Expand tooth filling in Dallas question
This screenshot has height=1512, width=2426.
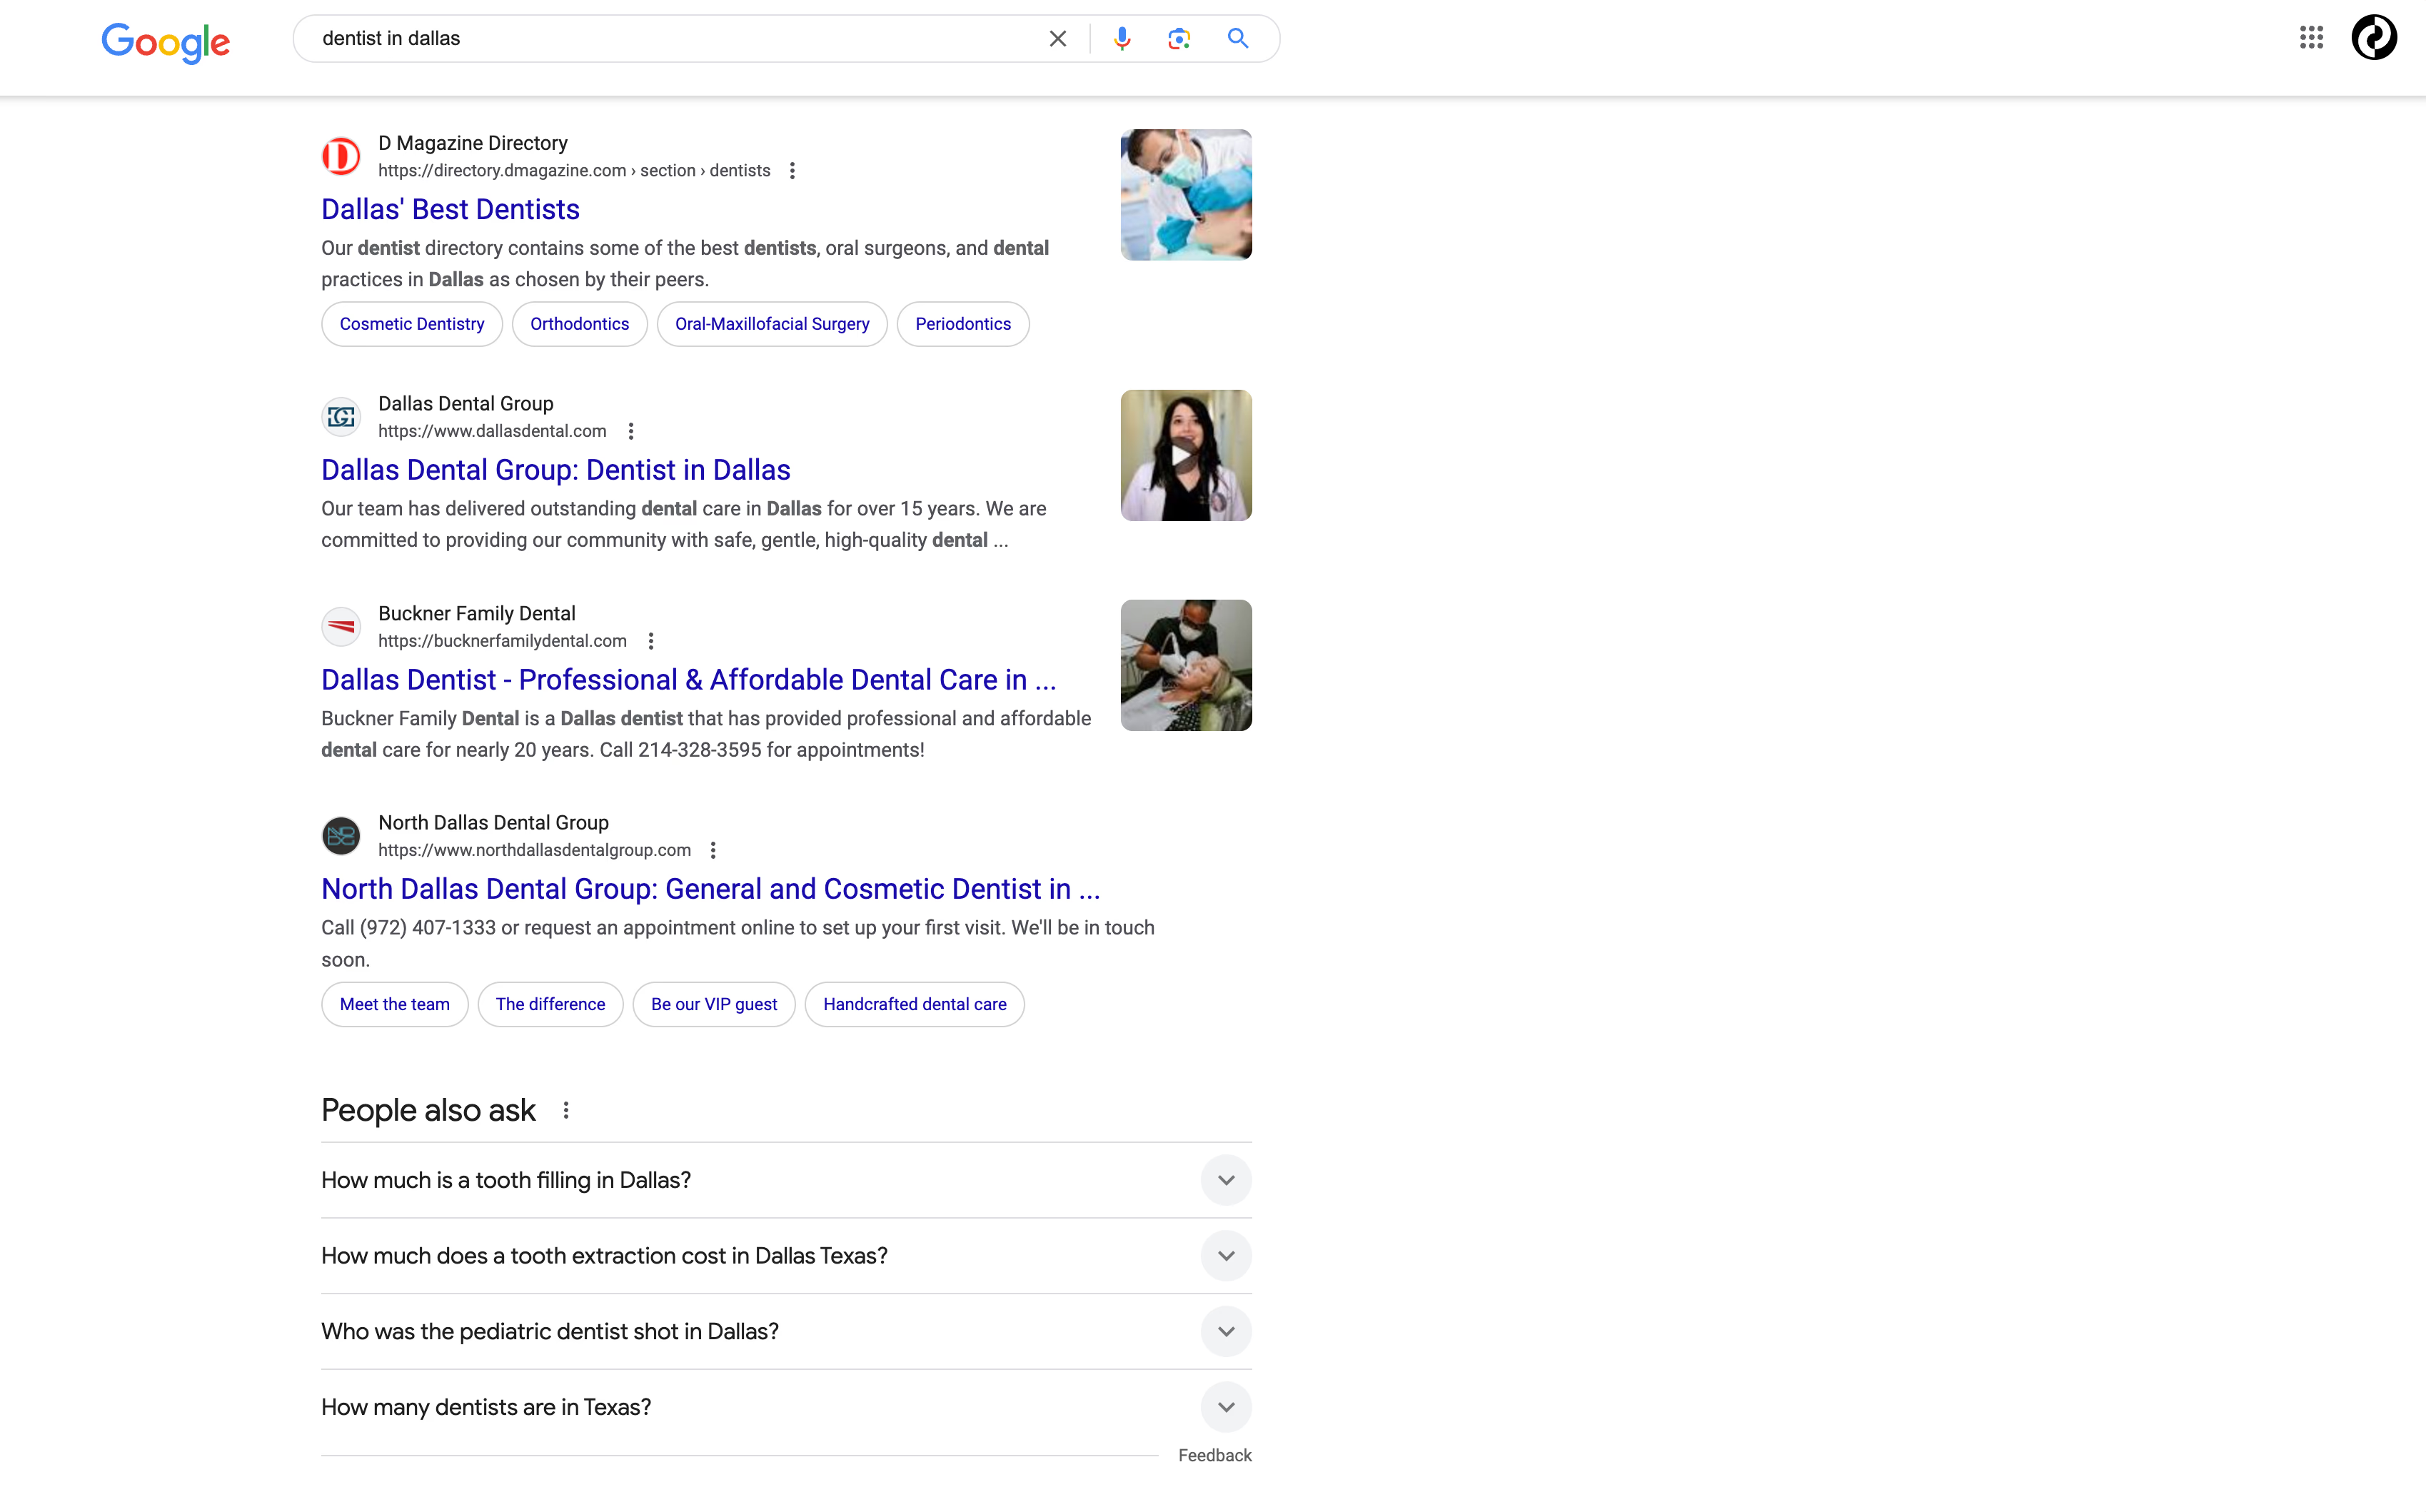[x=786, y=1180]
